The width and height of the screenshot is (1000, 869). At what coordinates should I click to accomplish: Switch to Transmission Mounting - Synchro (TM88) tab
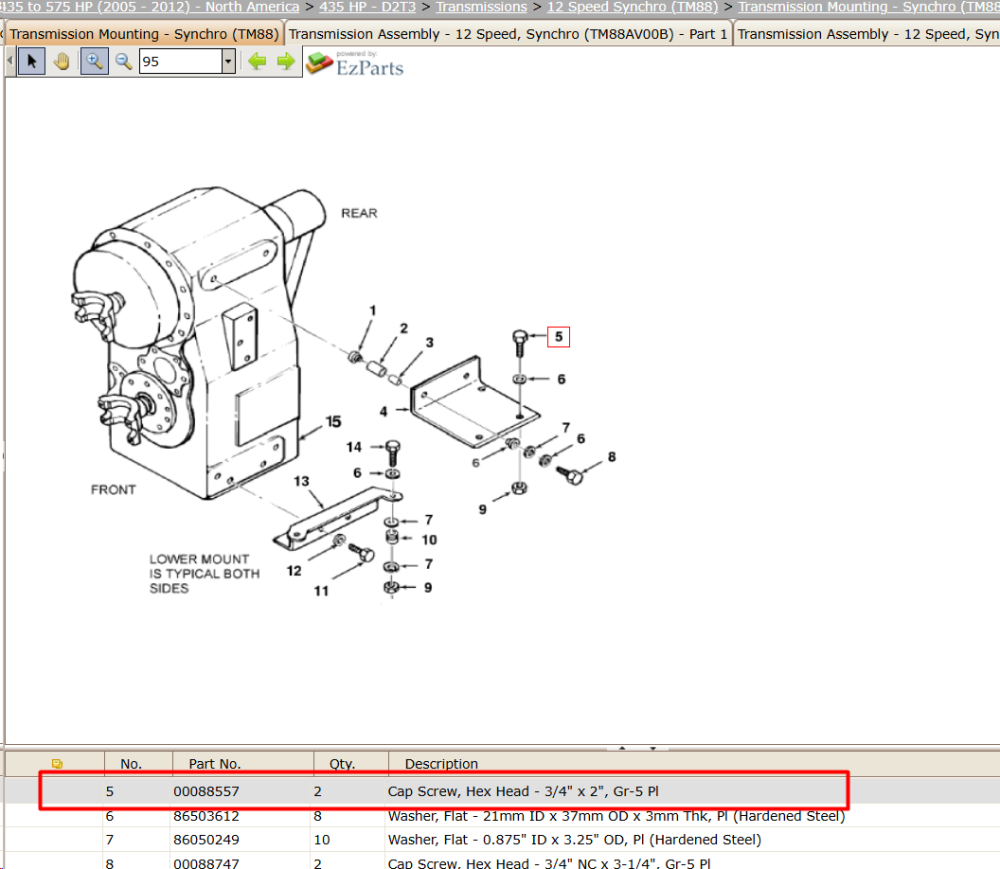click(143, 34)
